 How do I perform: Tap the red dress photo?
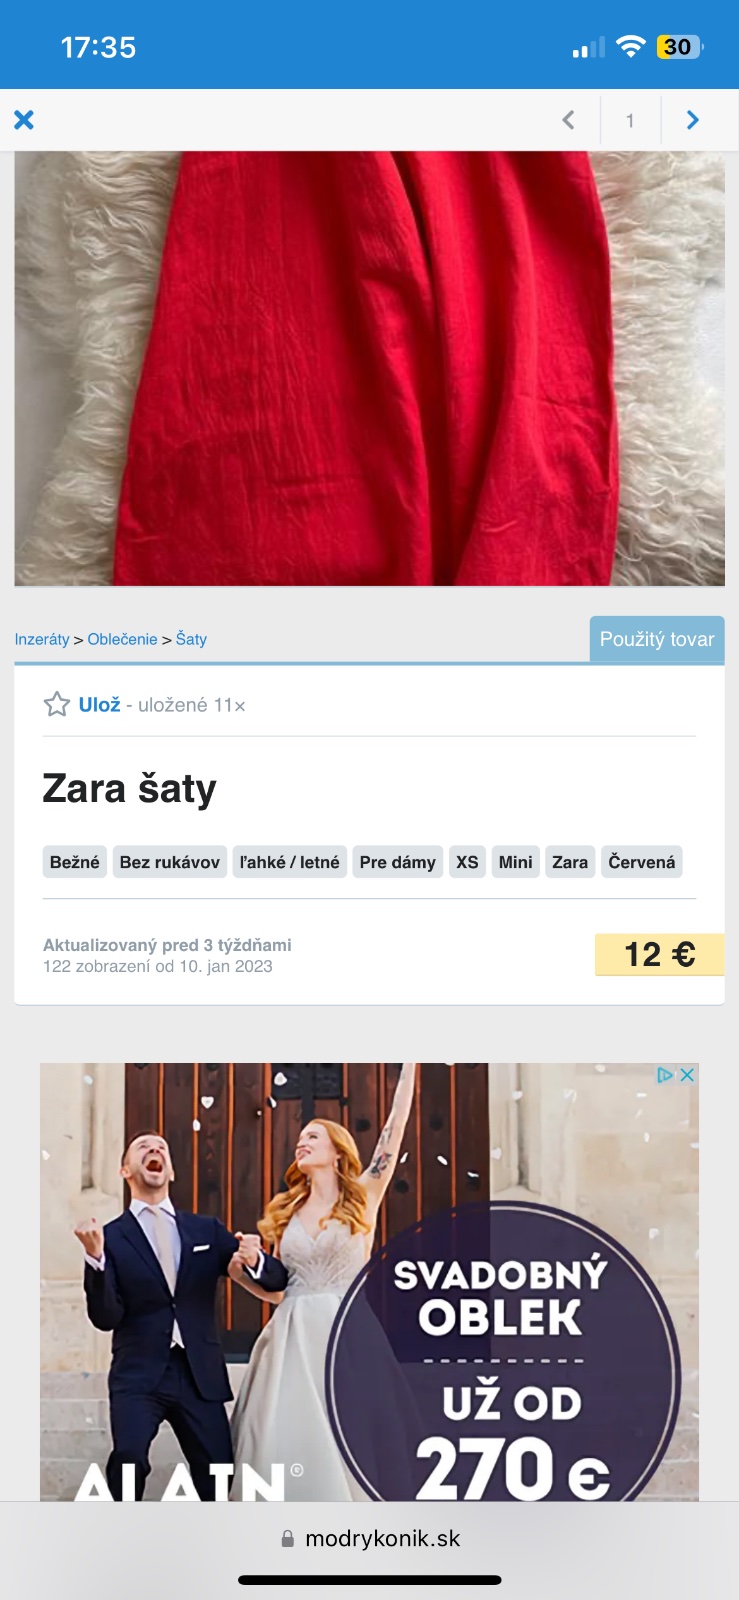coord(369,368)
